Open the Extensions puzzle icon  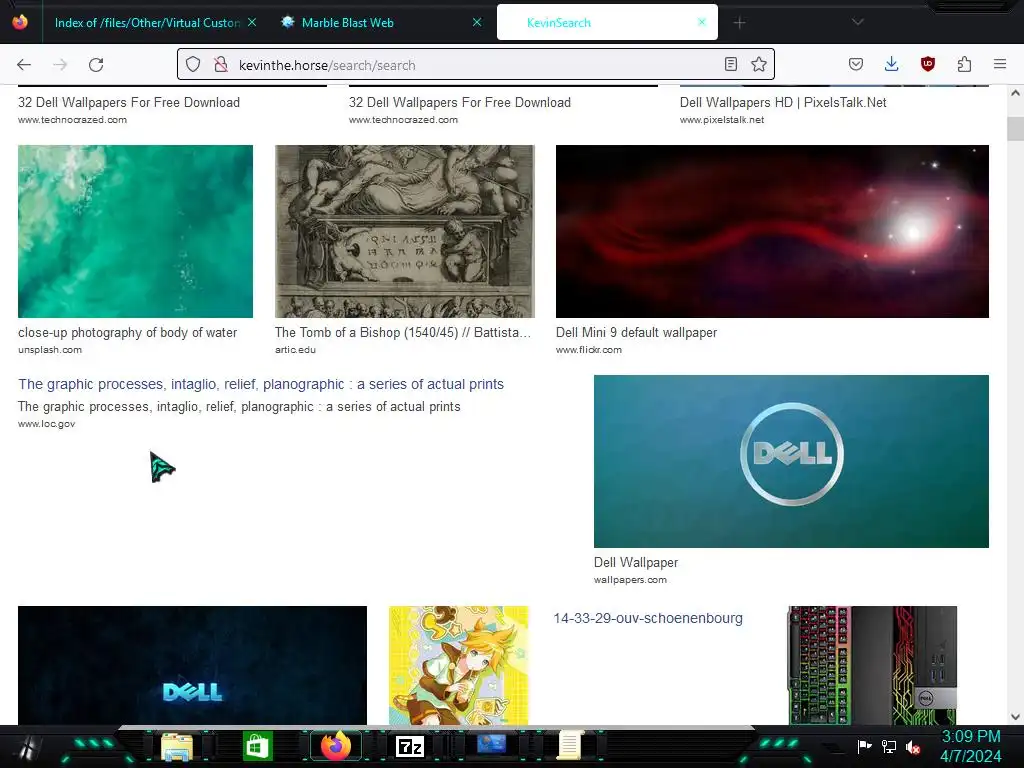964,64
